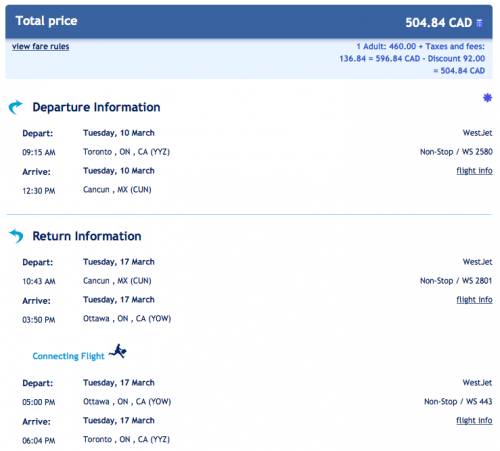This screenshot has width=500, height=451.
Task: Click the calculator icon beside total price
Action: 479,23
